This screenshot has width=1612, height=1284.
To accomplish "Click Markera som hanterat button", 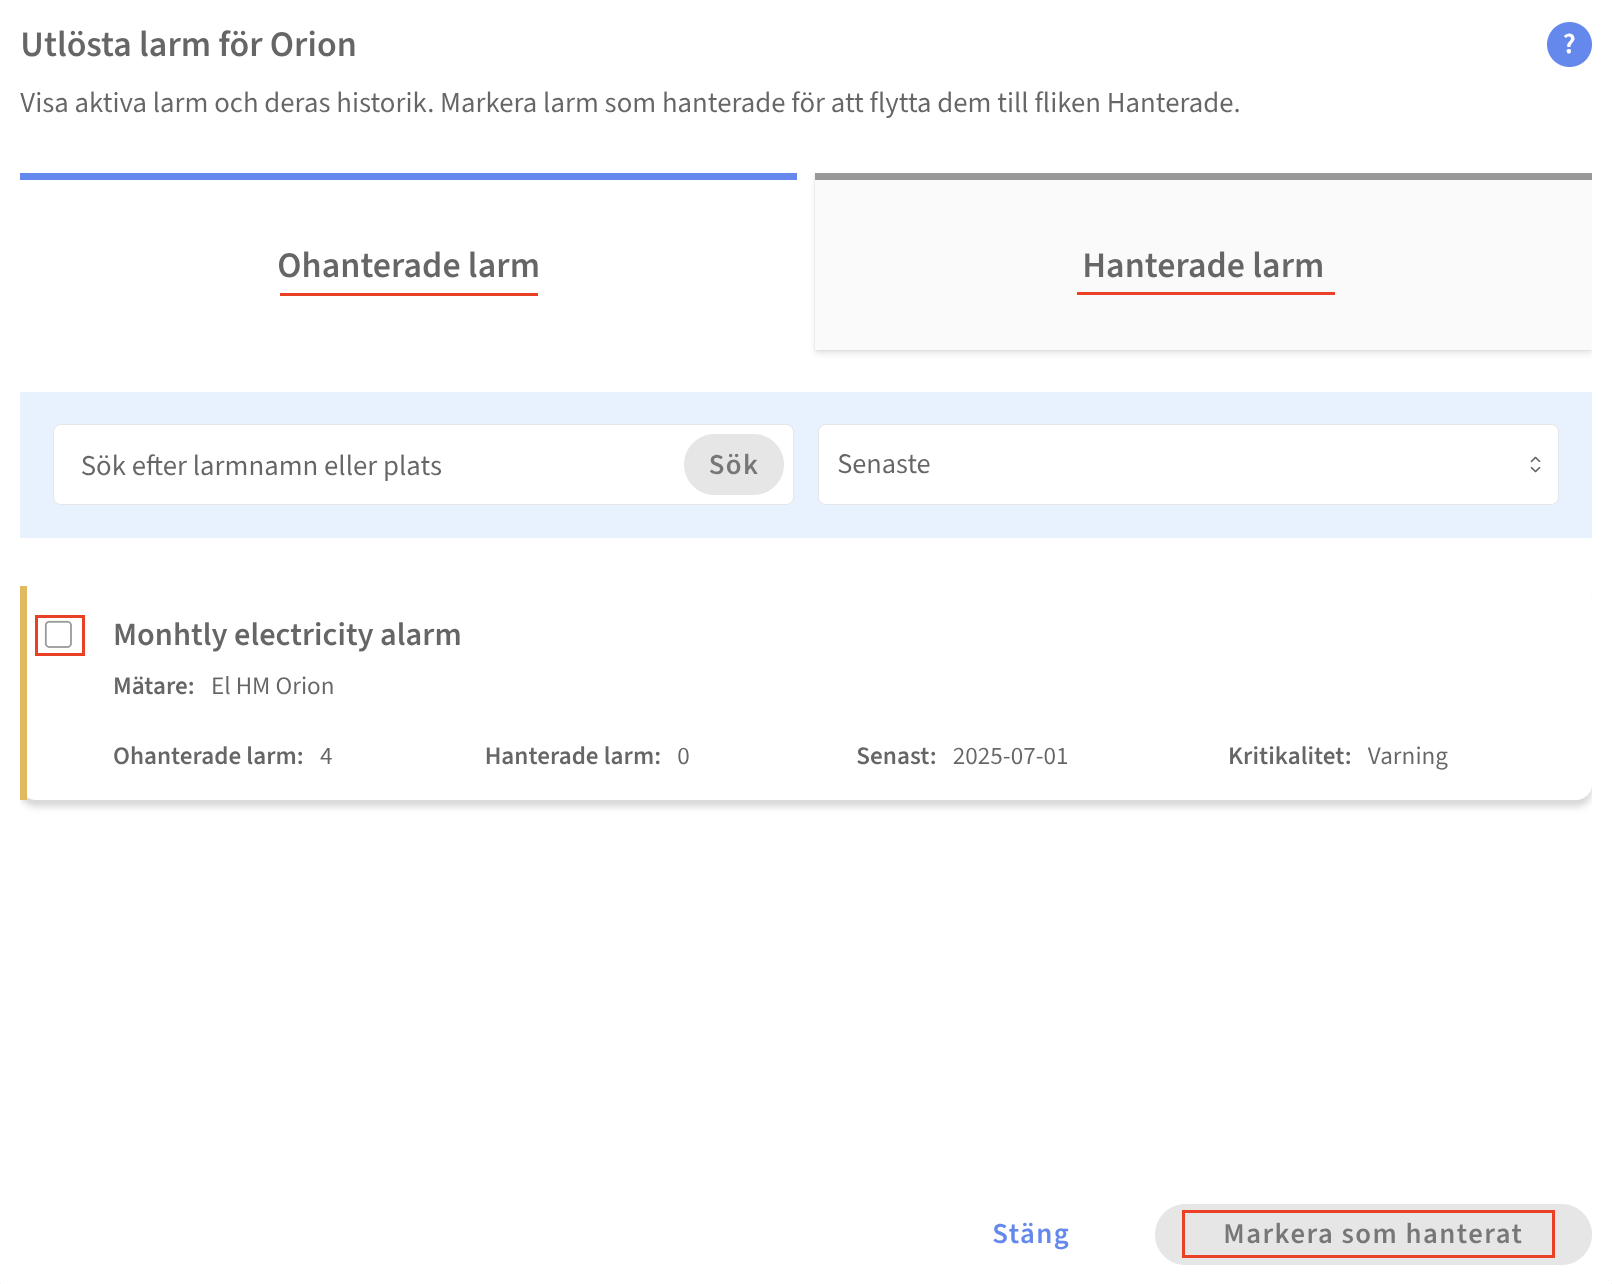I will click(1373, 1234).
